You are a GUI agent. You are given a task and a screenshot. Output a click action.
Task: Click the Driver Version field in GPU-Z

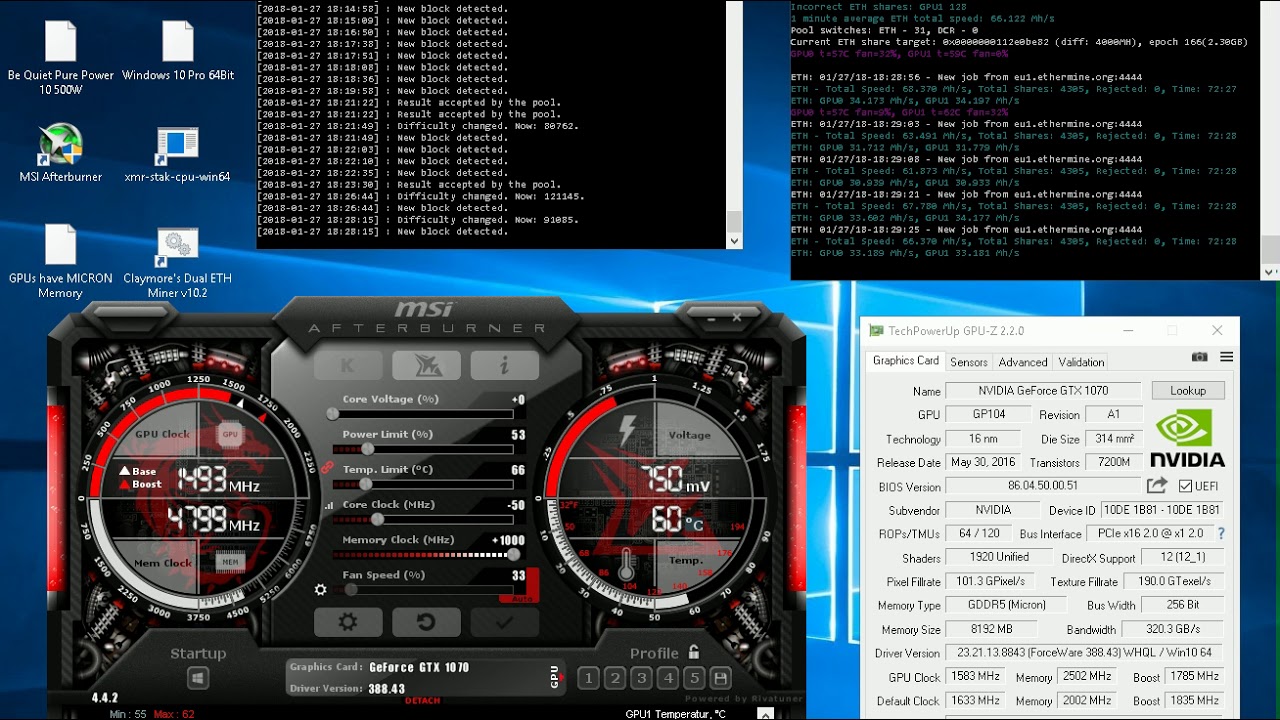pyautogui.click(x=1086, y=653)
